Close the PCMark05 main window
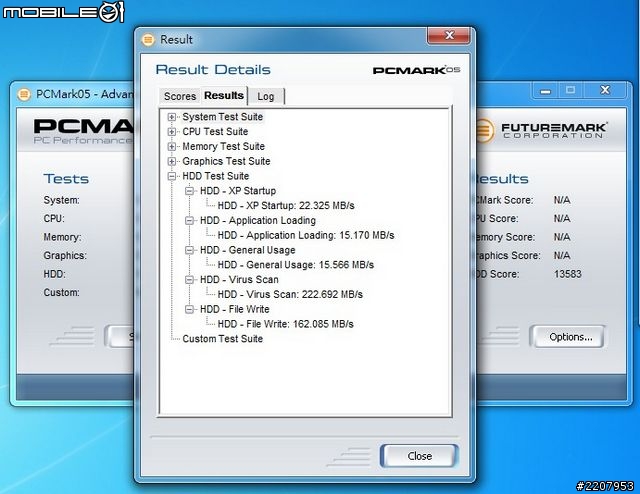This screenshot has height=494, width=640. [605, 91]
